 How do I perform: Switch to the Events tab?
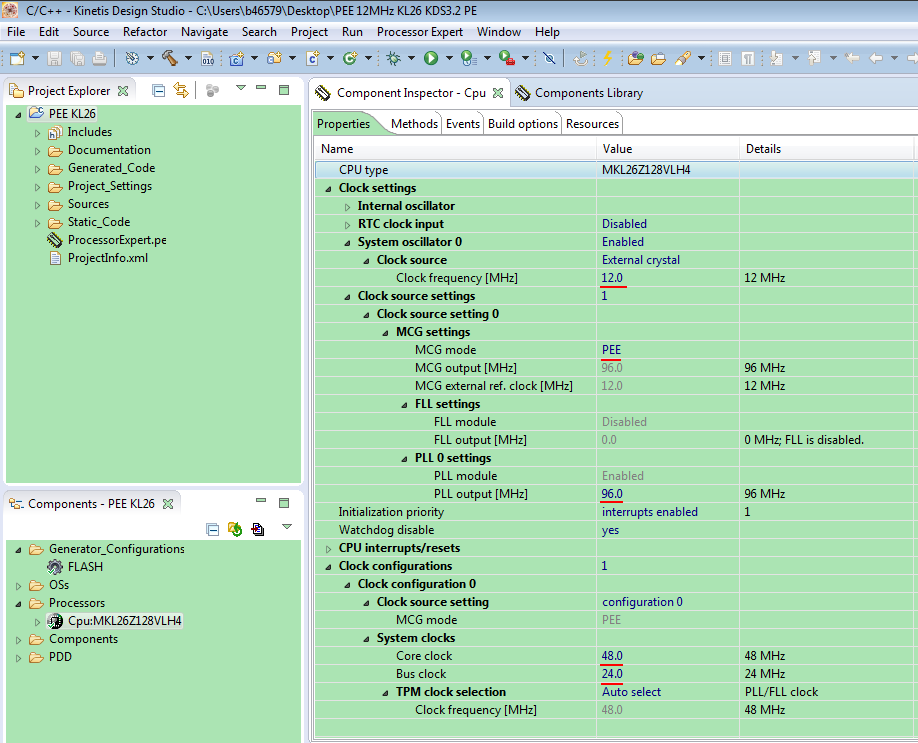point(463,124)
